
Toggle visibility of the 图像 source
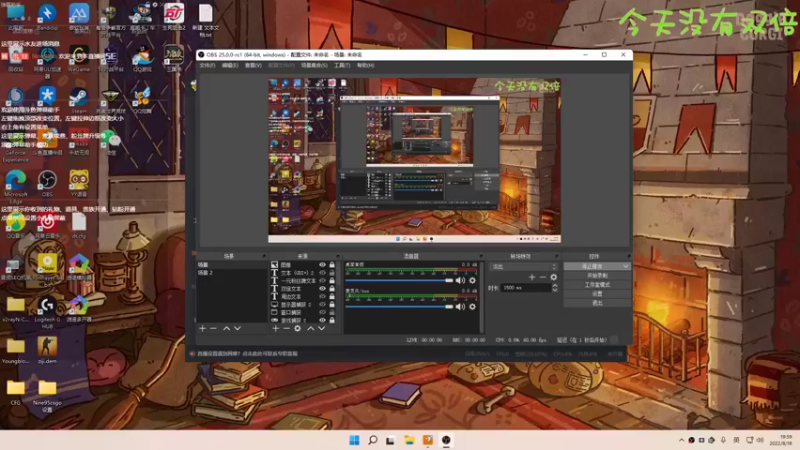[322, 265]
